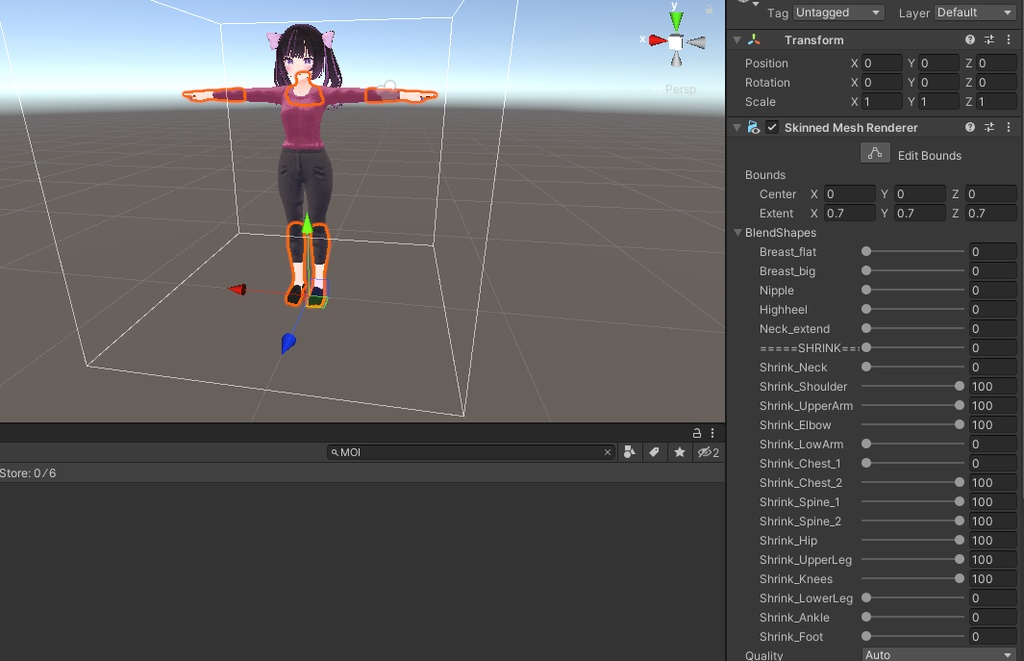The image size is (1024, 661).
Task: Open Skinned Mesh Renderer help reference
Action: [x=970, y=127]
